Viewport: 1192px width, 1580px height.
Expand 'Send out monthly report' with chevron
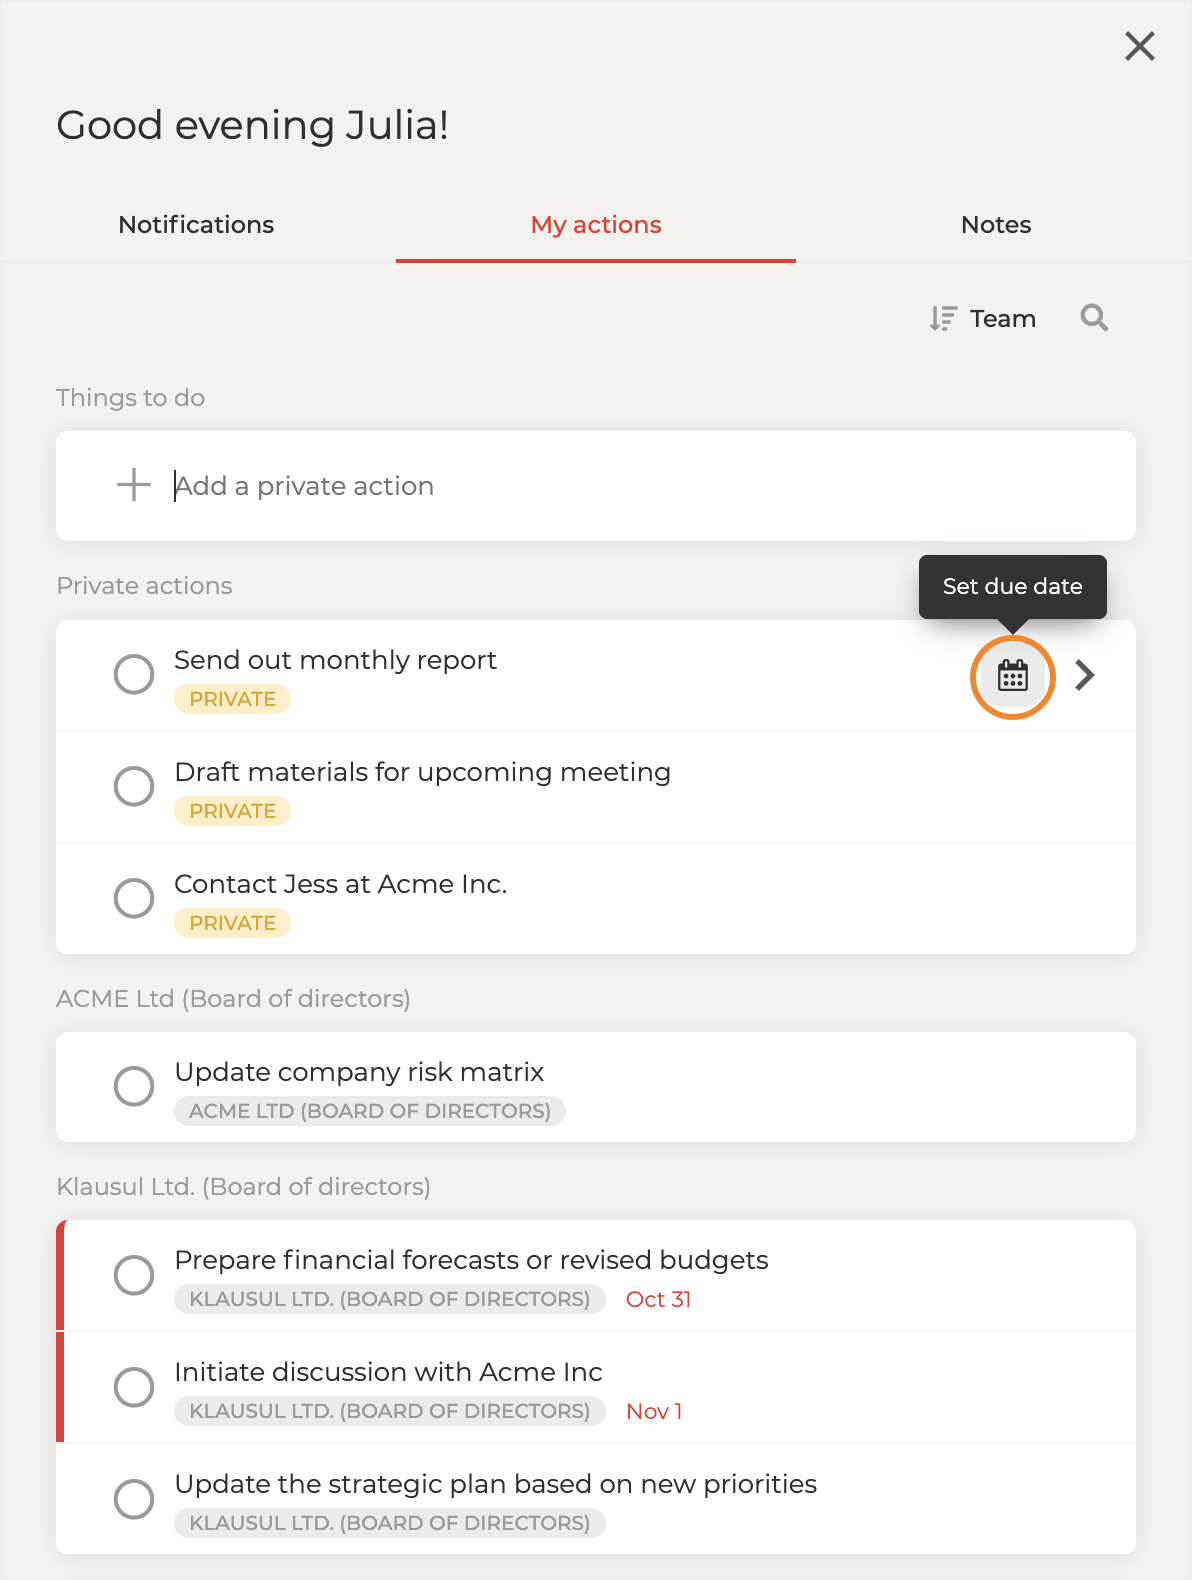(1085, 676)
